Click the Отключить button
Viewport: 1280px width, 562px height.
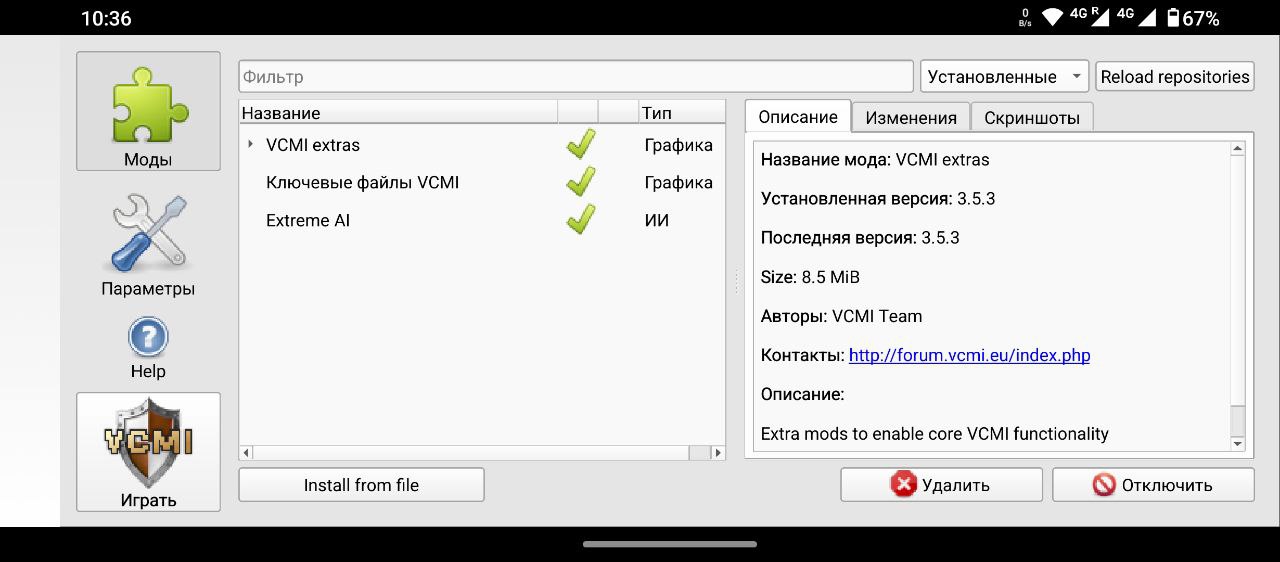click(1153, 485)
